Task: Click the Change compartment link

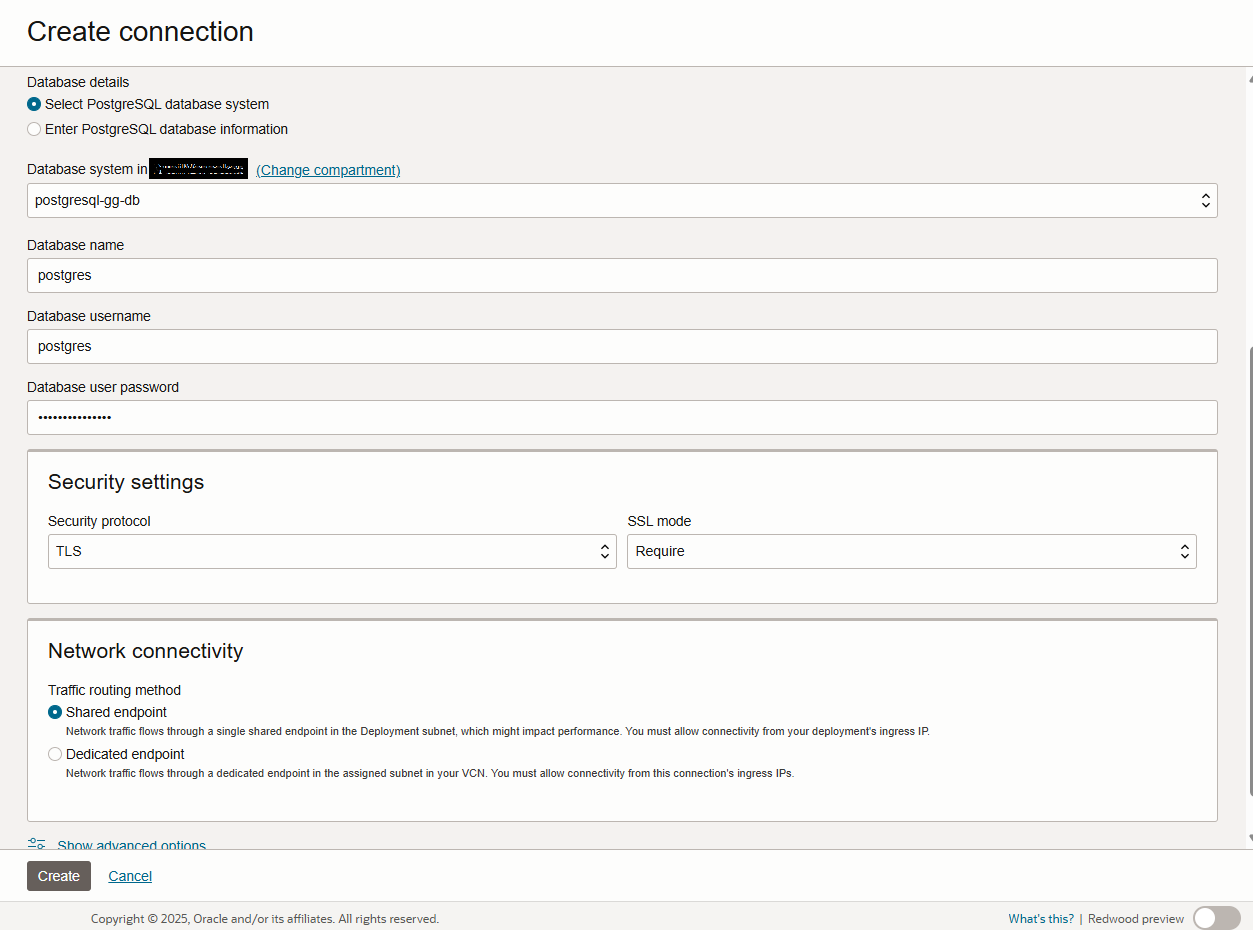Action: [328, 170]
